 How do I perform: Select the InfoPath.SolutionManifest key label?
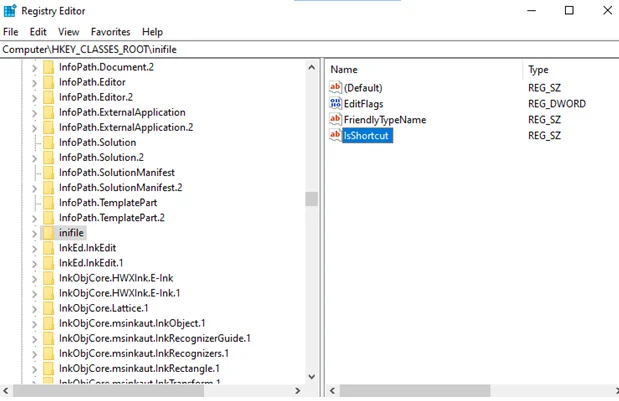pos(116,172)
